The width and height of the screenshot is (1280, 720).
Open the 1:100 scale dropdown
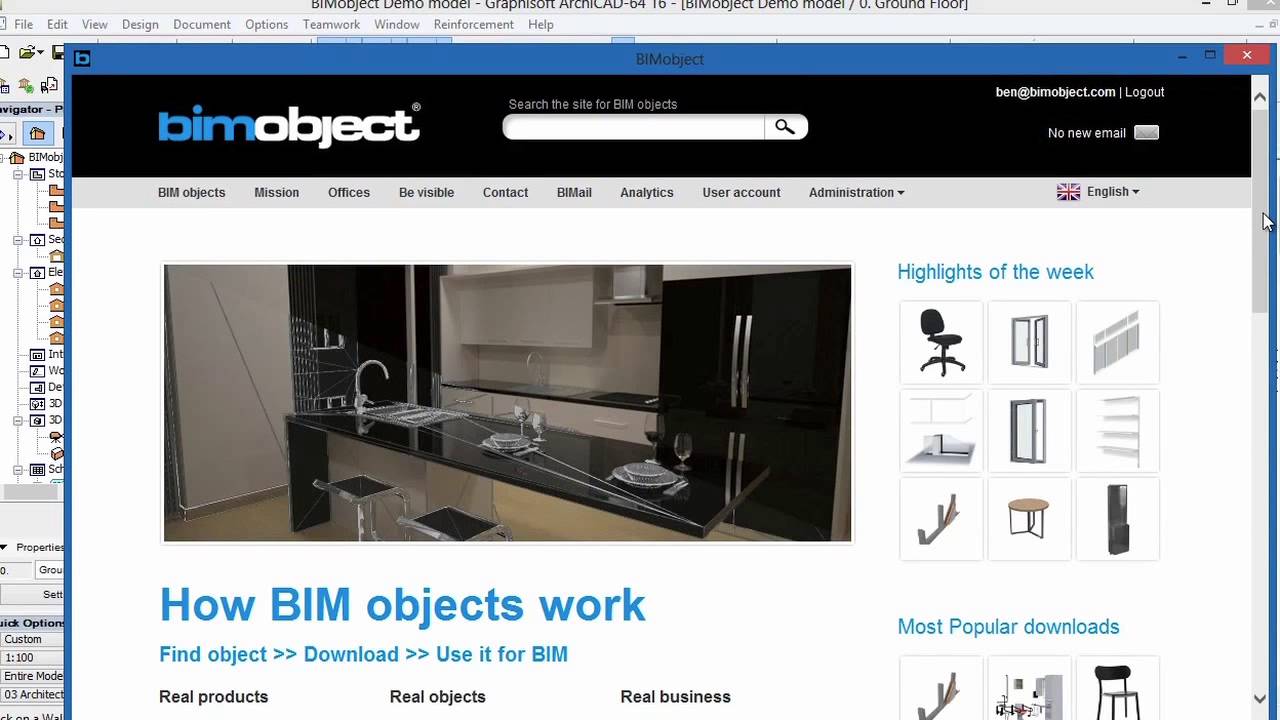coord(32,658)
